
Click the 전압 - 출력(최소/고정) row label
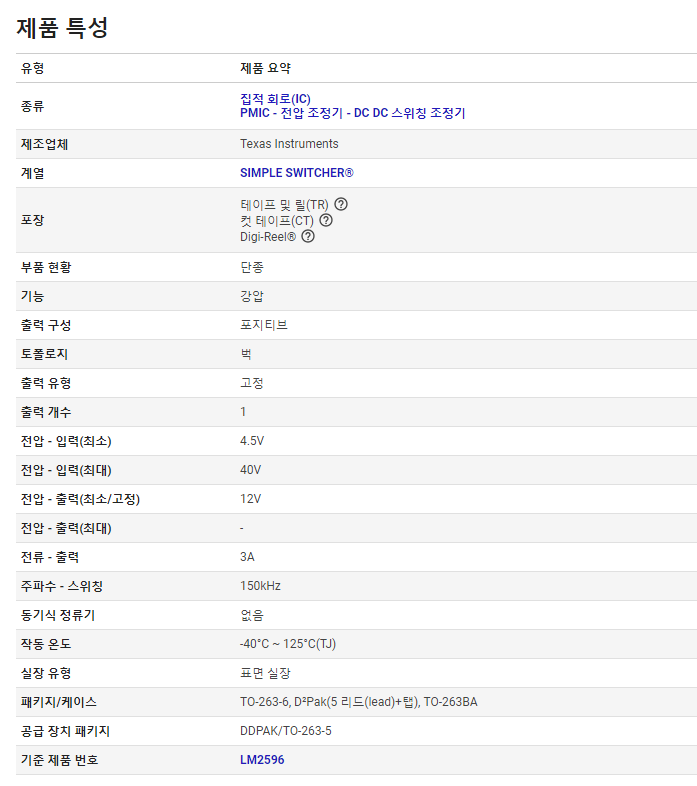[80, 499]
